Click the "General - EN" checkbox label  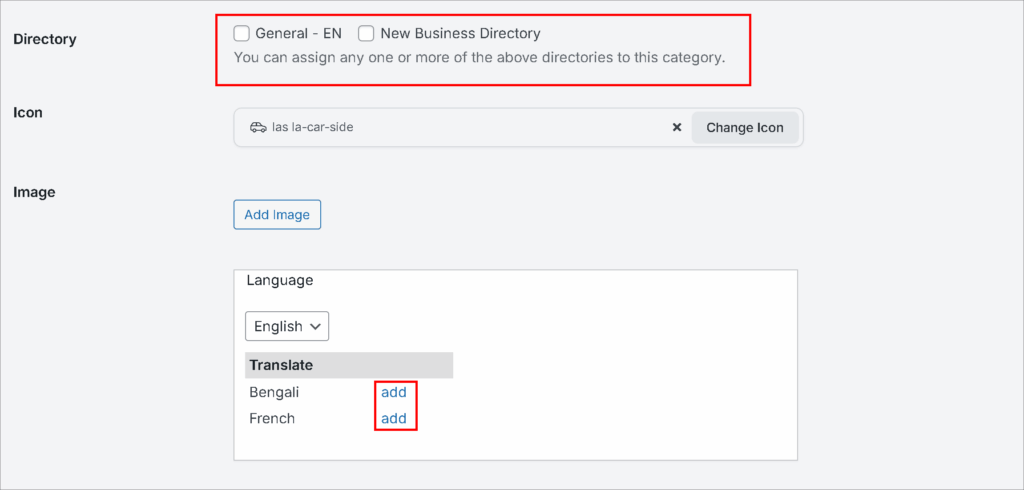point(298,34)
